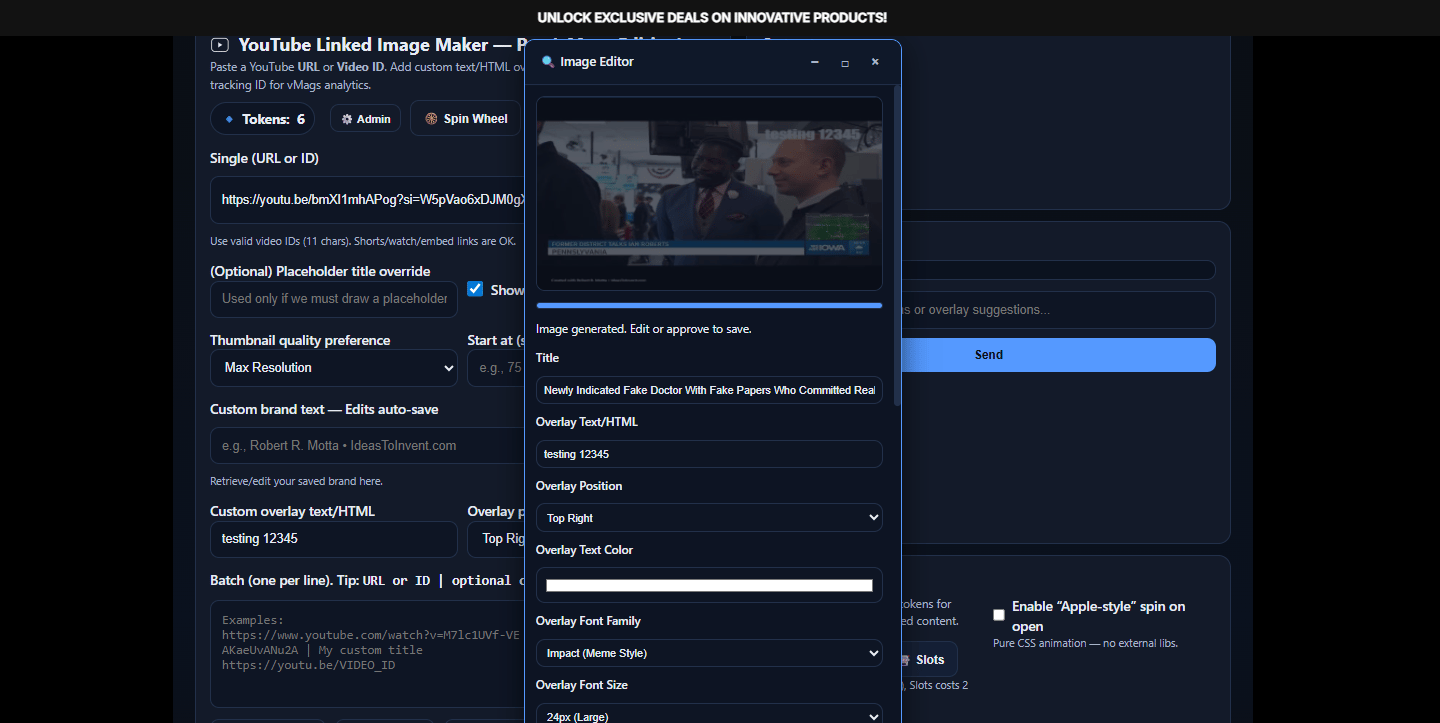Click the generated thumbnail preview in Image Editor
The image size is (1440, 723).
709,194
